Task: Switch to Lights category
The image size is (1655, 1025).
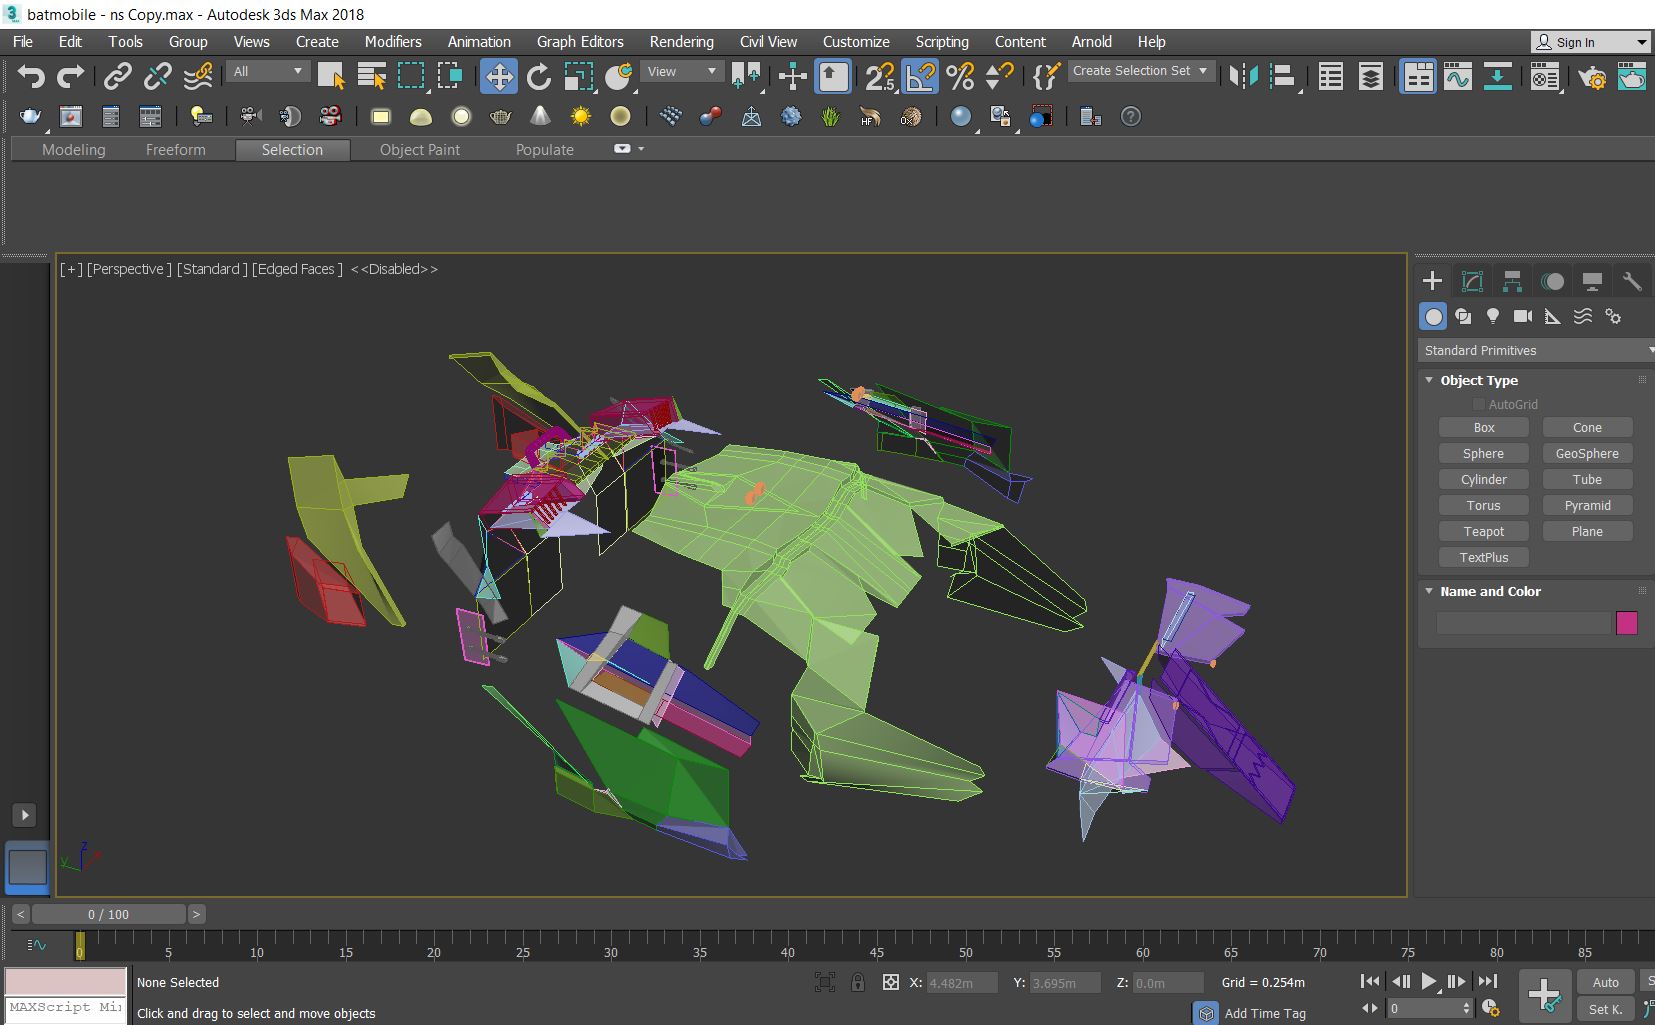Action: [1493, 316]
